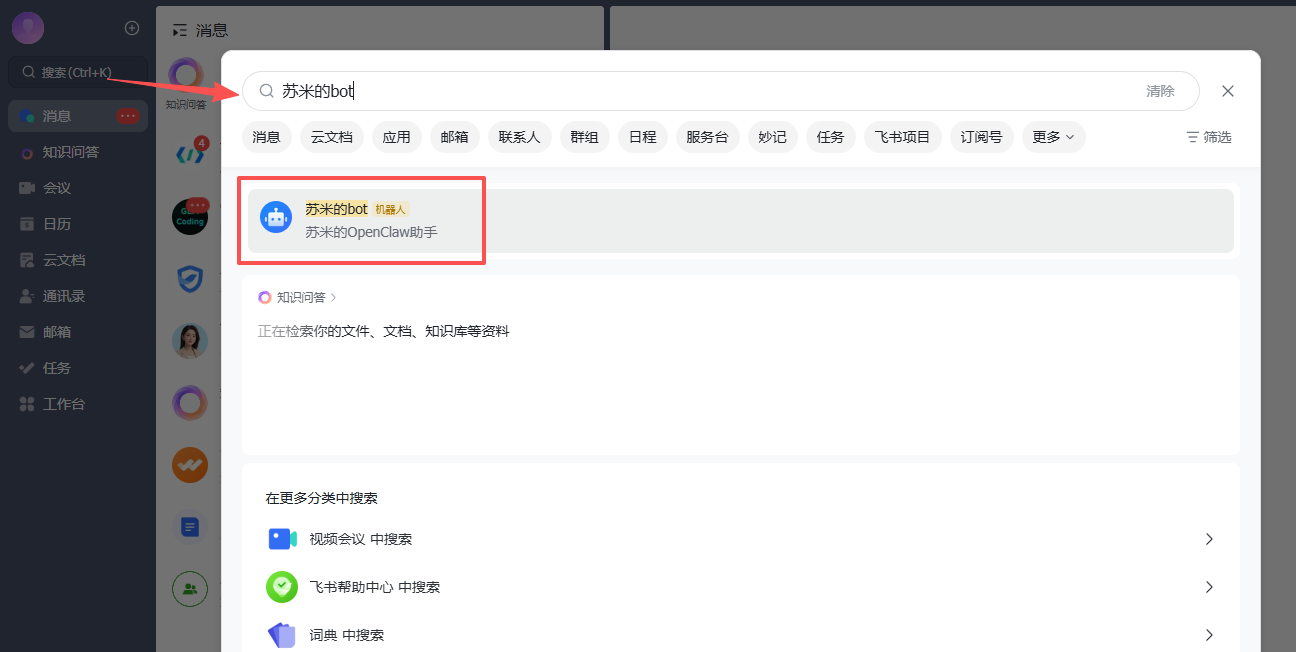The width and height of the screenshot is (1296, 652).
Task: Switch to the 群组 filter tab
Action: [x=584, y=137]
